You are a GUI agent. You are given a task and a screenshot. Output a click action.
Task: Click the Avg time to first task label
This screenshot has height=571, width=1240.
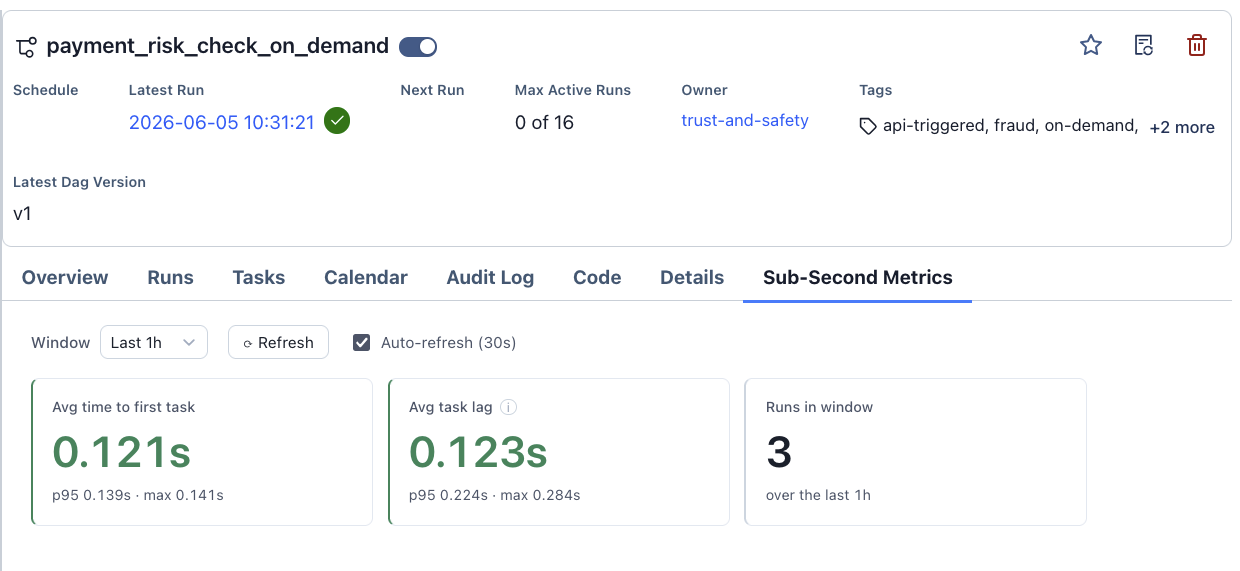click(x=124, y=407)
